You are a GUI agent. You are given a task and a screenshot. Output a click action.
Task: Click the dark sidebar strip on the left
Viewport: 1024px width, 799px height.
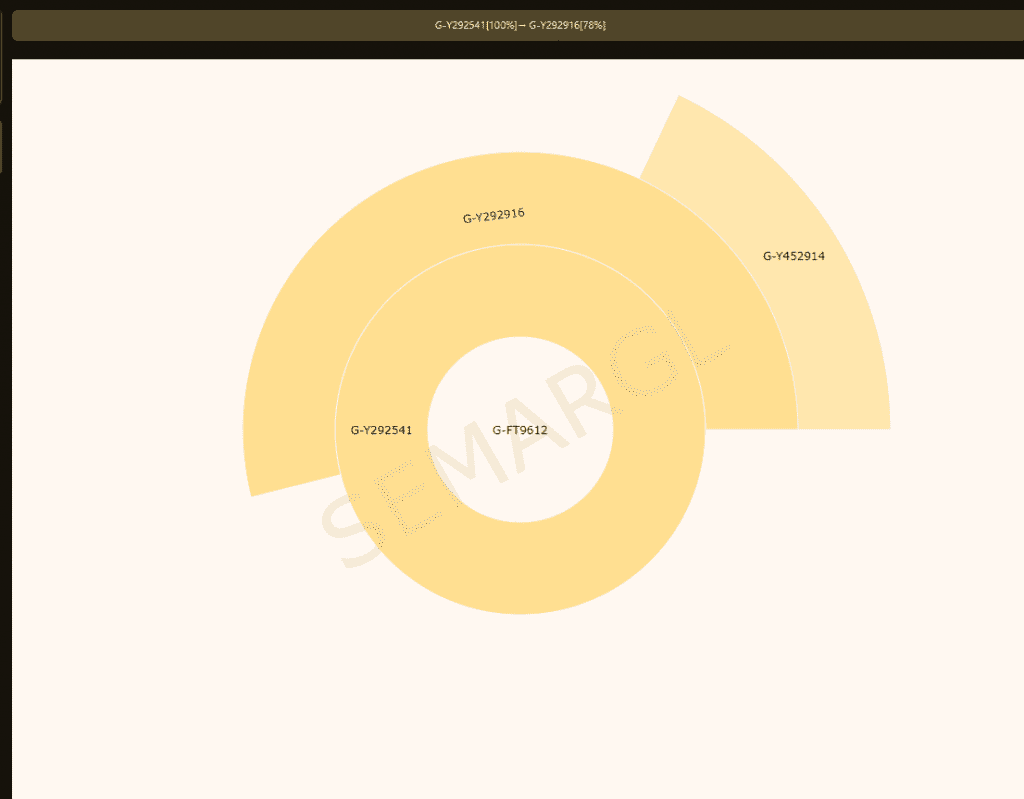pos(4,400)
